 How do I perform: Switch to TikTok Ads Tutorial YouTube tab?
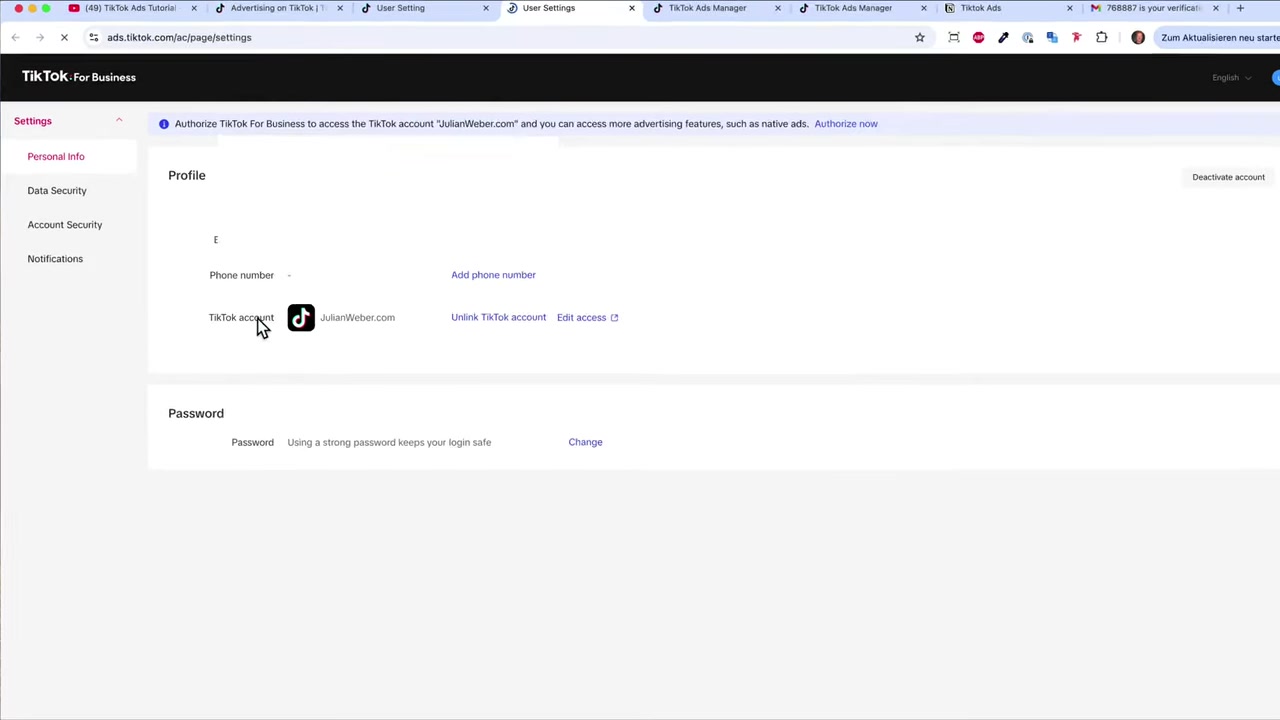coord(130,8)
